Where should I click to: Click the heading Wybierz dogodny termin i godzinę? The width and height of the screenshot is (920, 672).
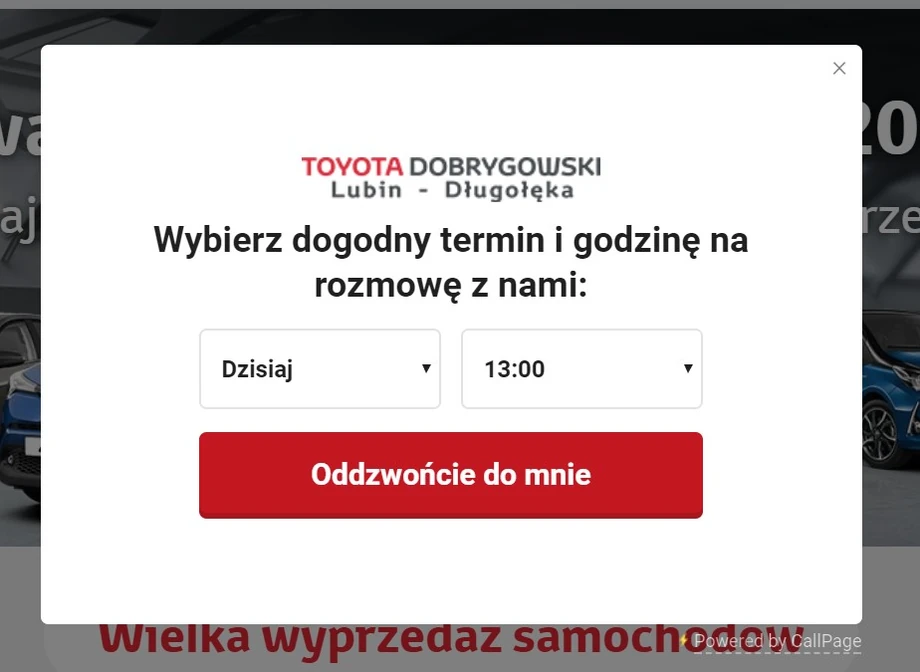[451, 239]
